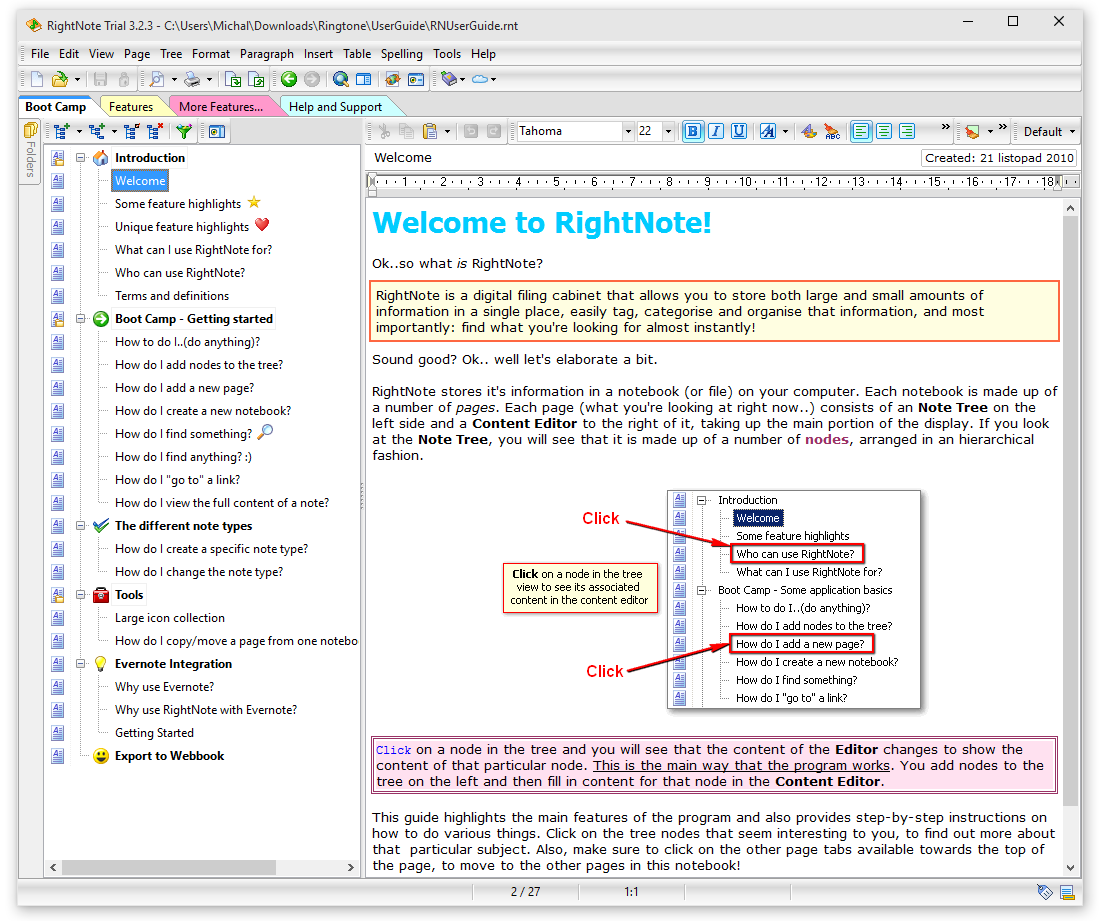The height and width of the screenshot is (921, 1120).
Task: Open a notebook using the folder icon
Action: (x=60, y=79)
